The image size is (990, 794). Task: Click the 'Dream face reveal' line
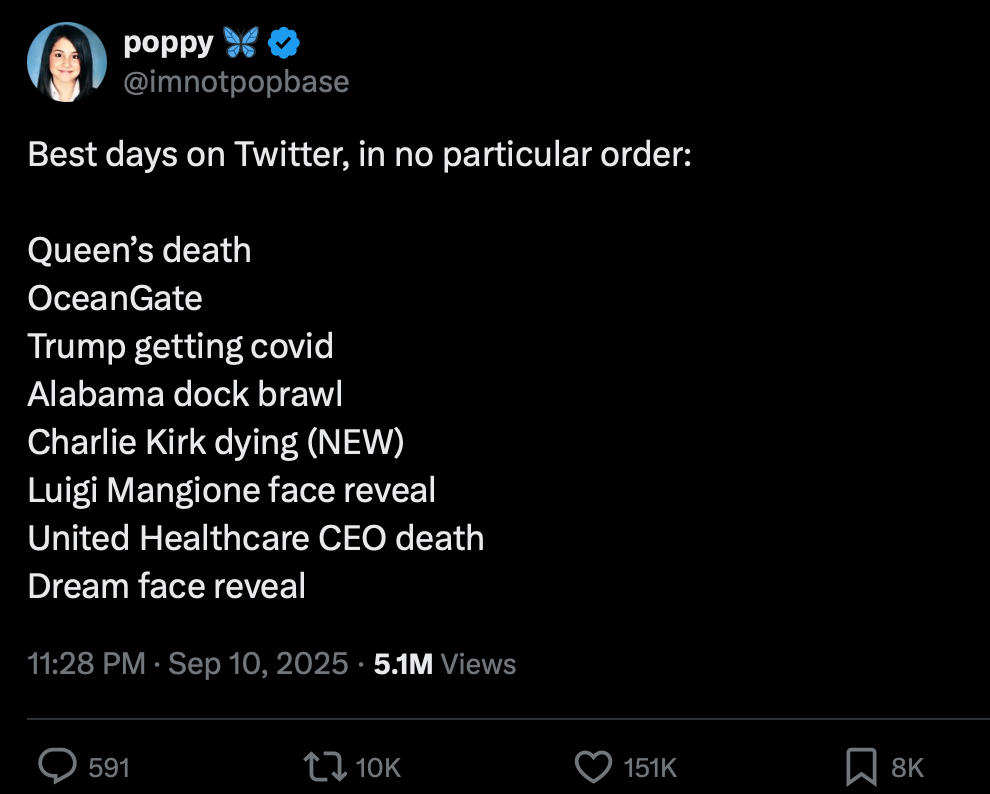coord(167,586)
